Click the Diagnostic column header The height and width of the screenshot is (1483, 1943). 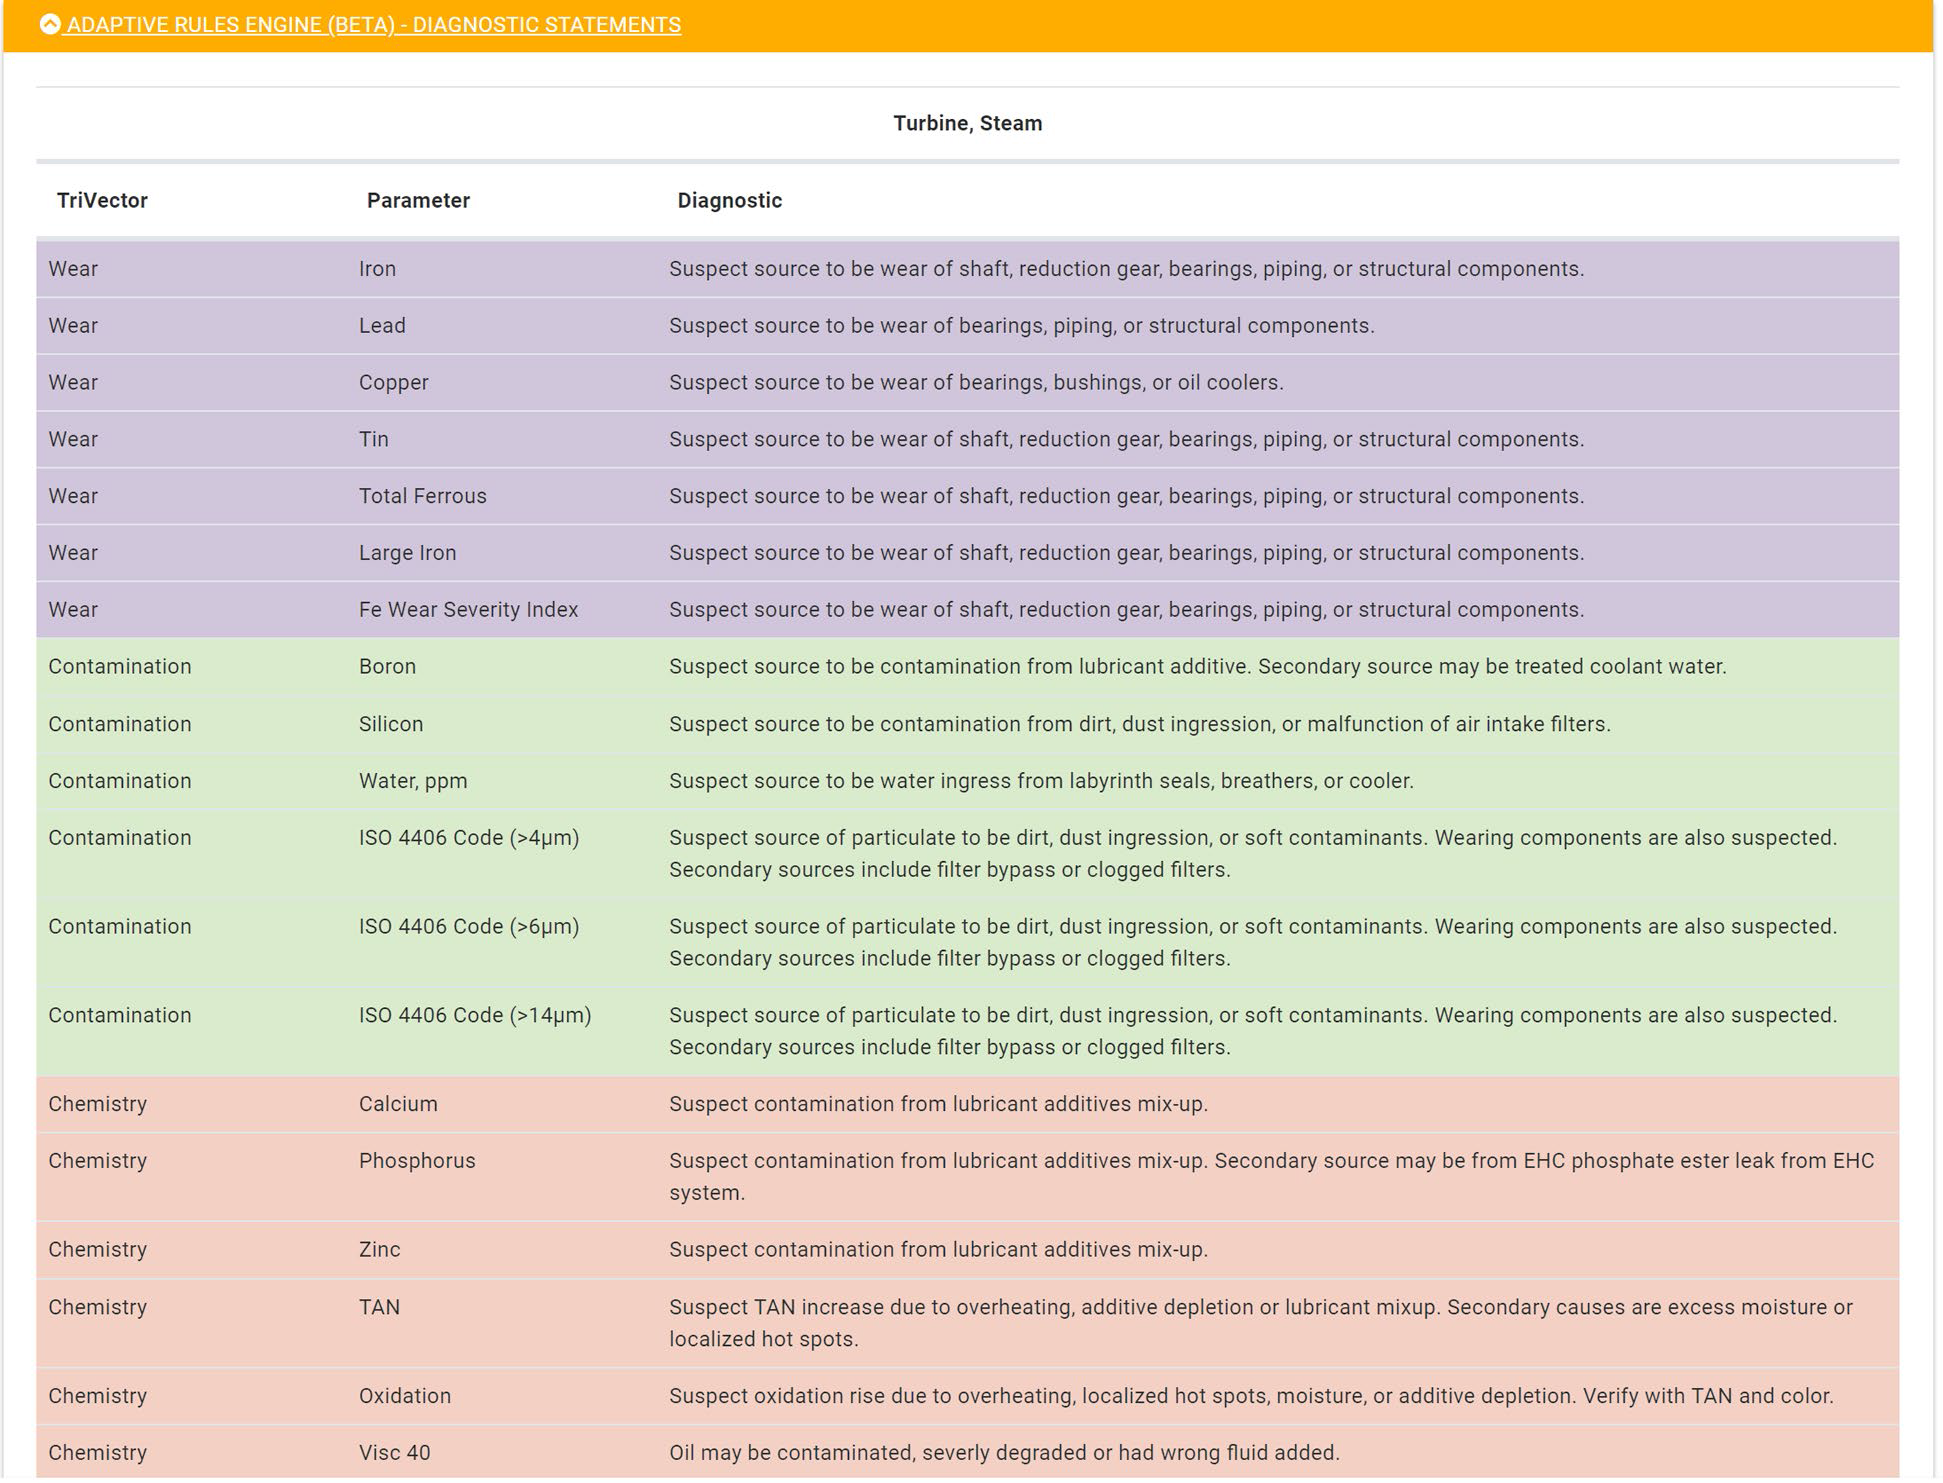click(729, 200)
